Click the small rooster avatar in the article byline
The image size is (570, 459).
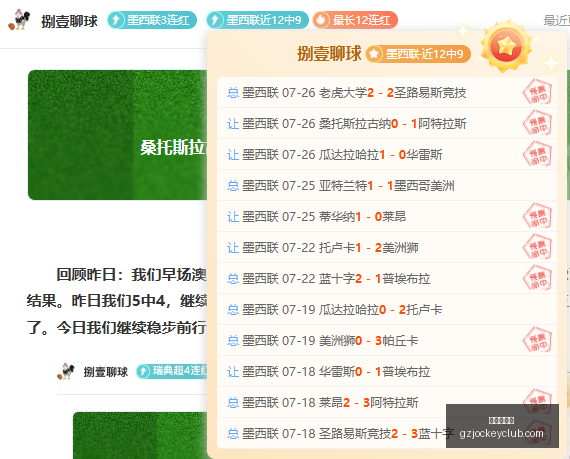point(66,371)
